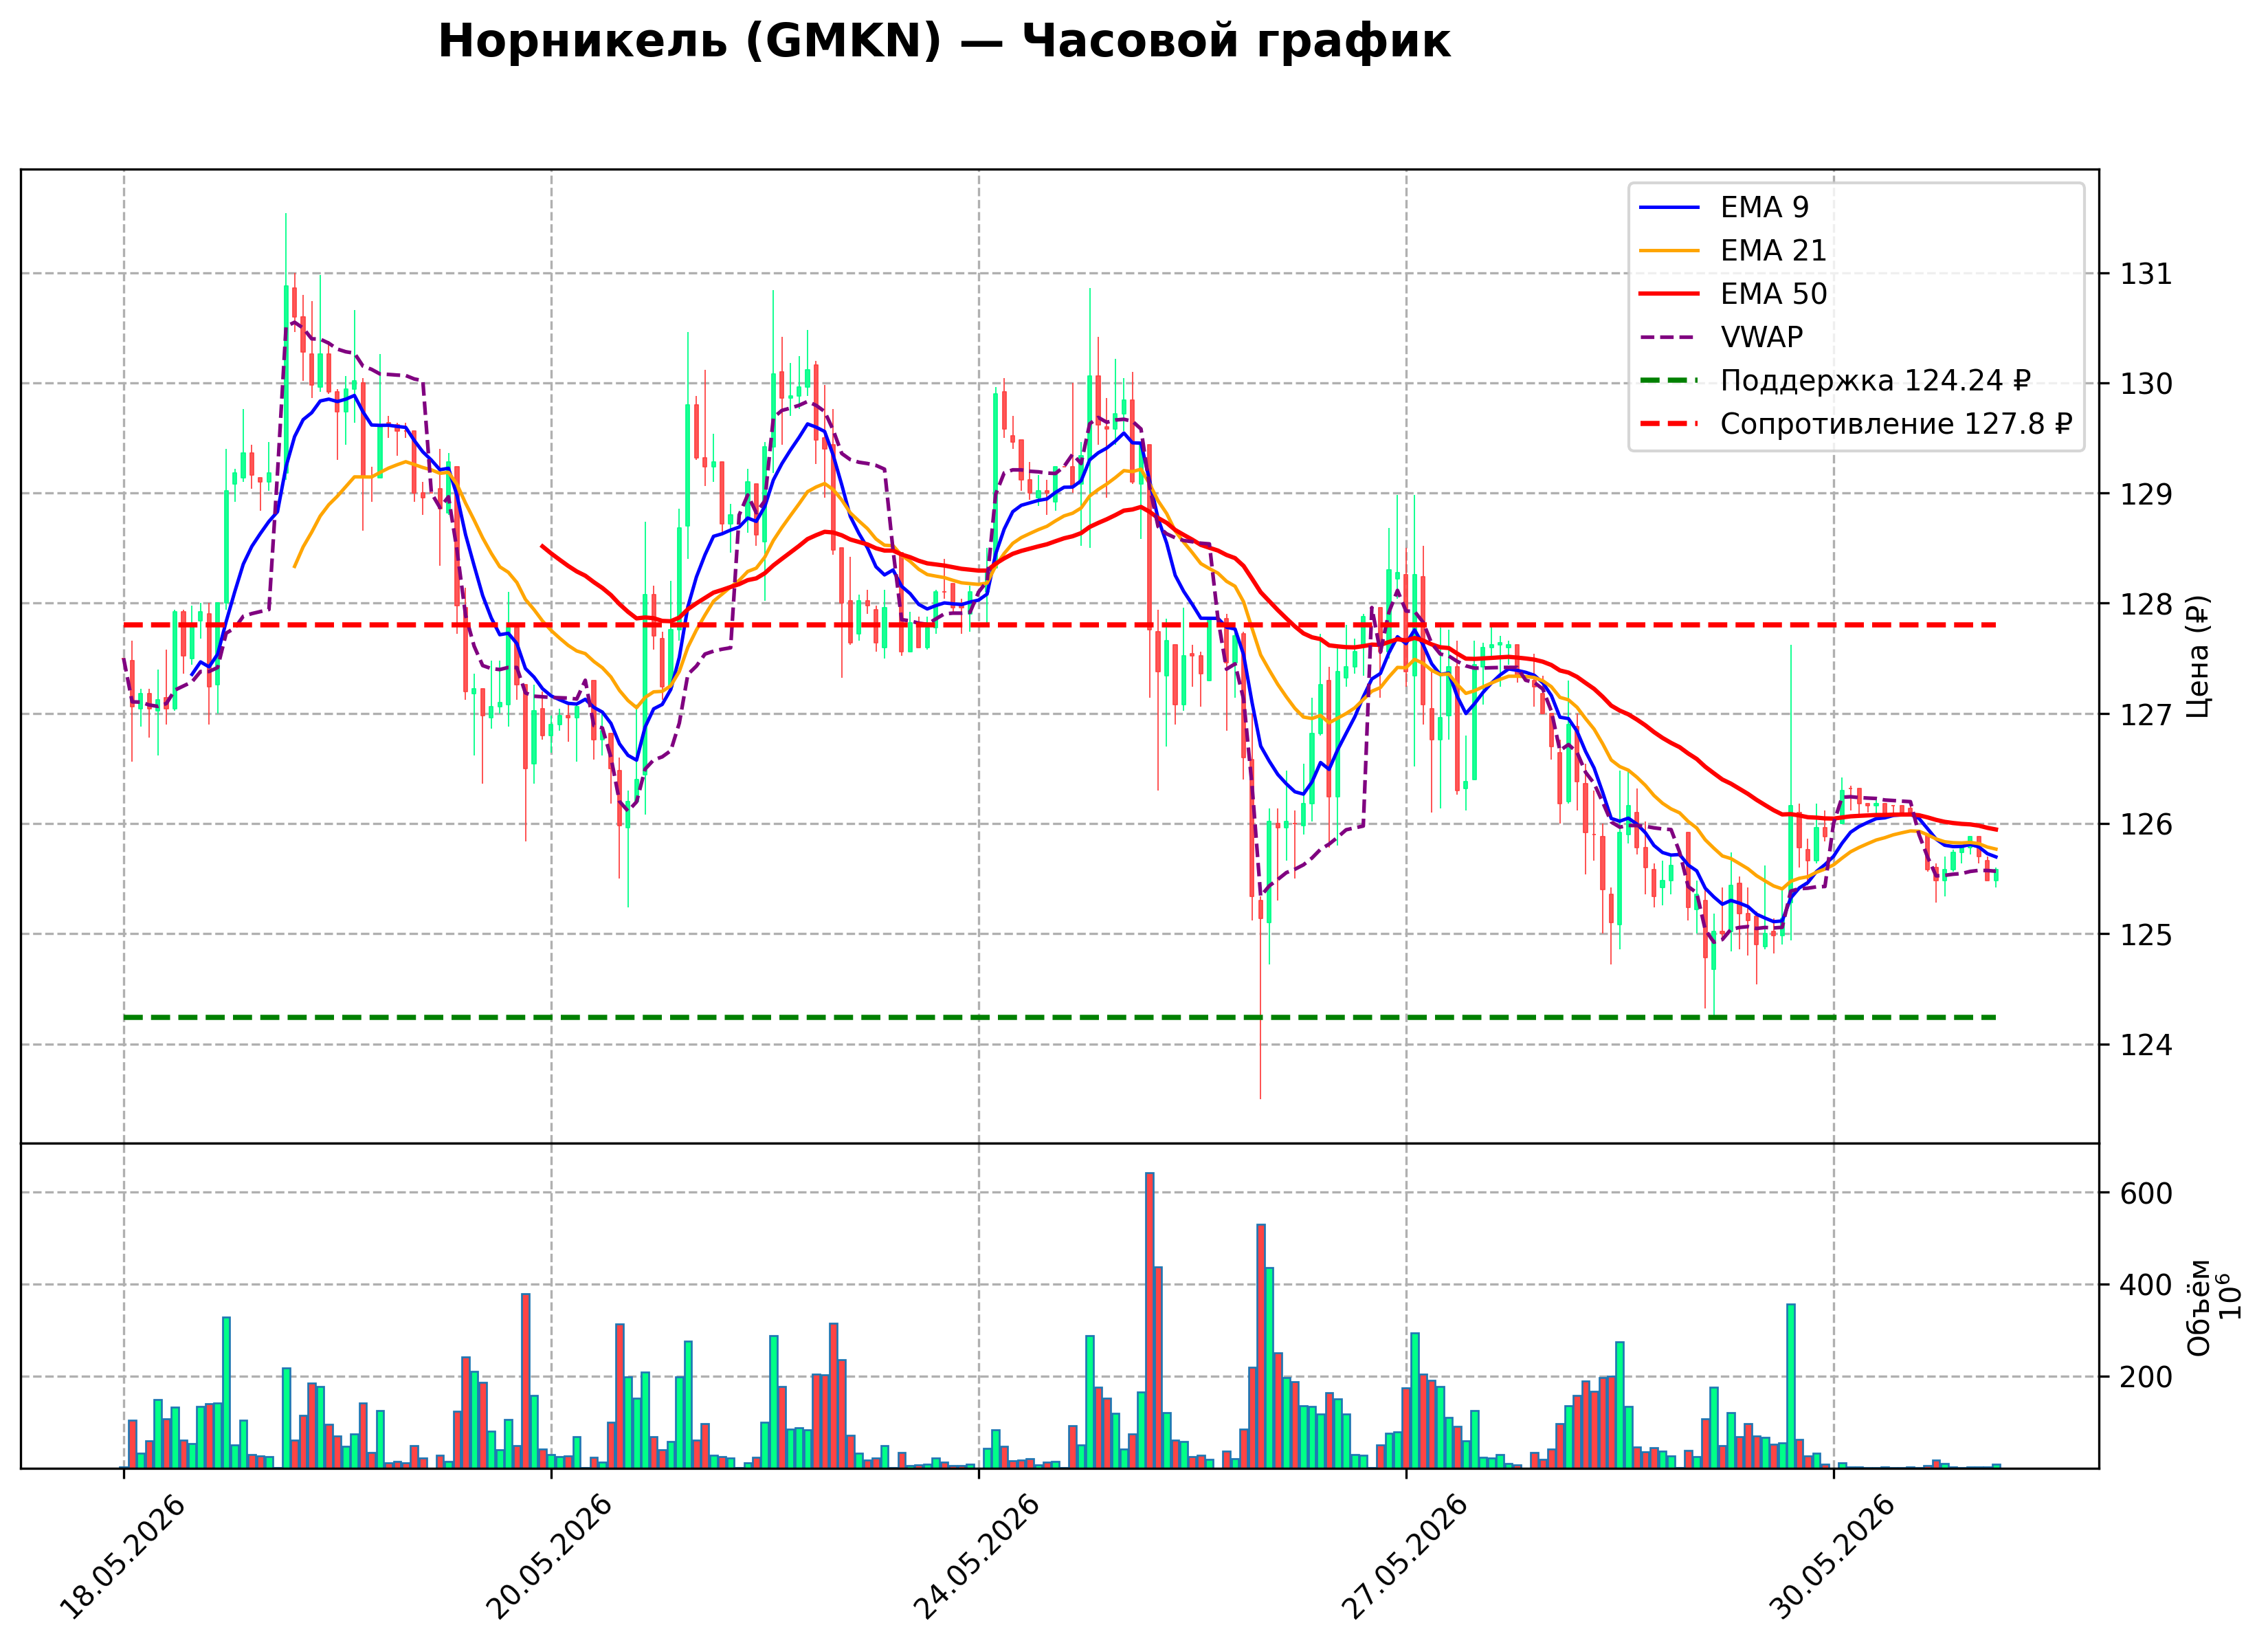The image size is (2268, 1645).
Task: Click the 129 price axis tick label
Action: 2146,494
